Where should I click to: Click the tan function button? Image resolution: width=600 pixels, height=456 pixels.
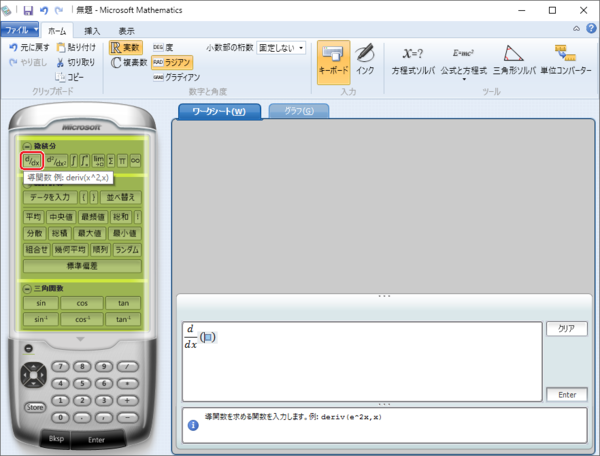123,303
